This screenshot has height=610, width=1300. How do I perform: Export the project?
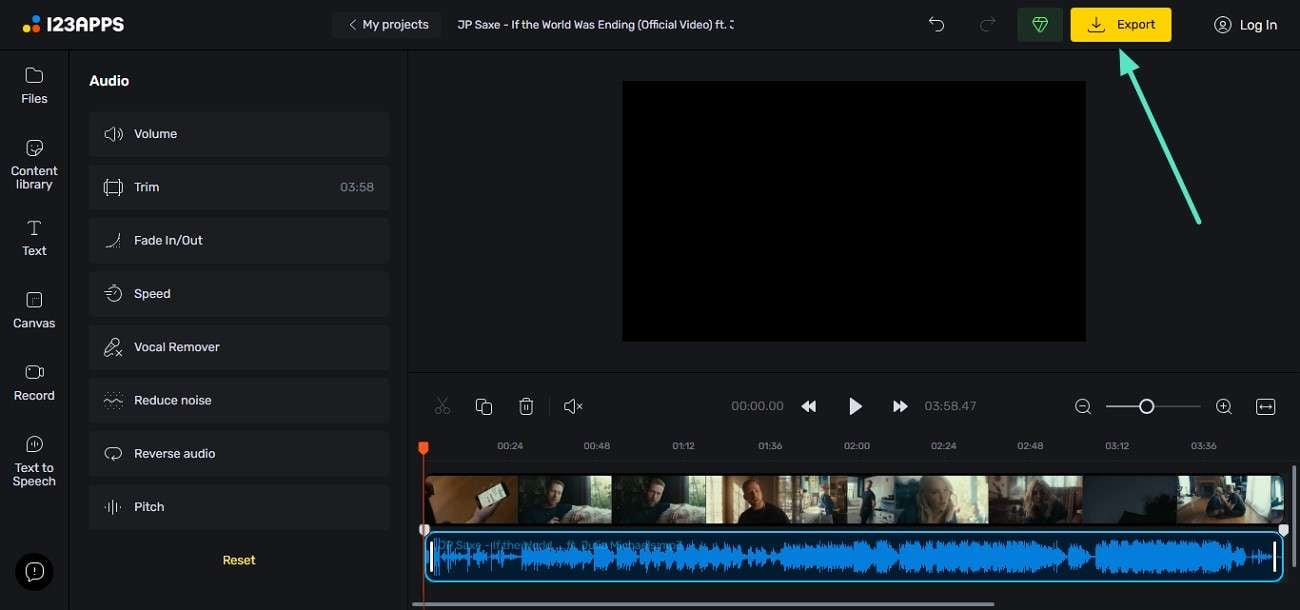(x=1121, y=24)
